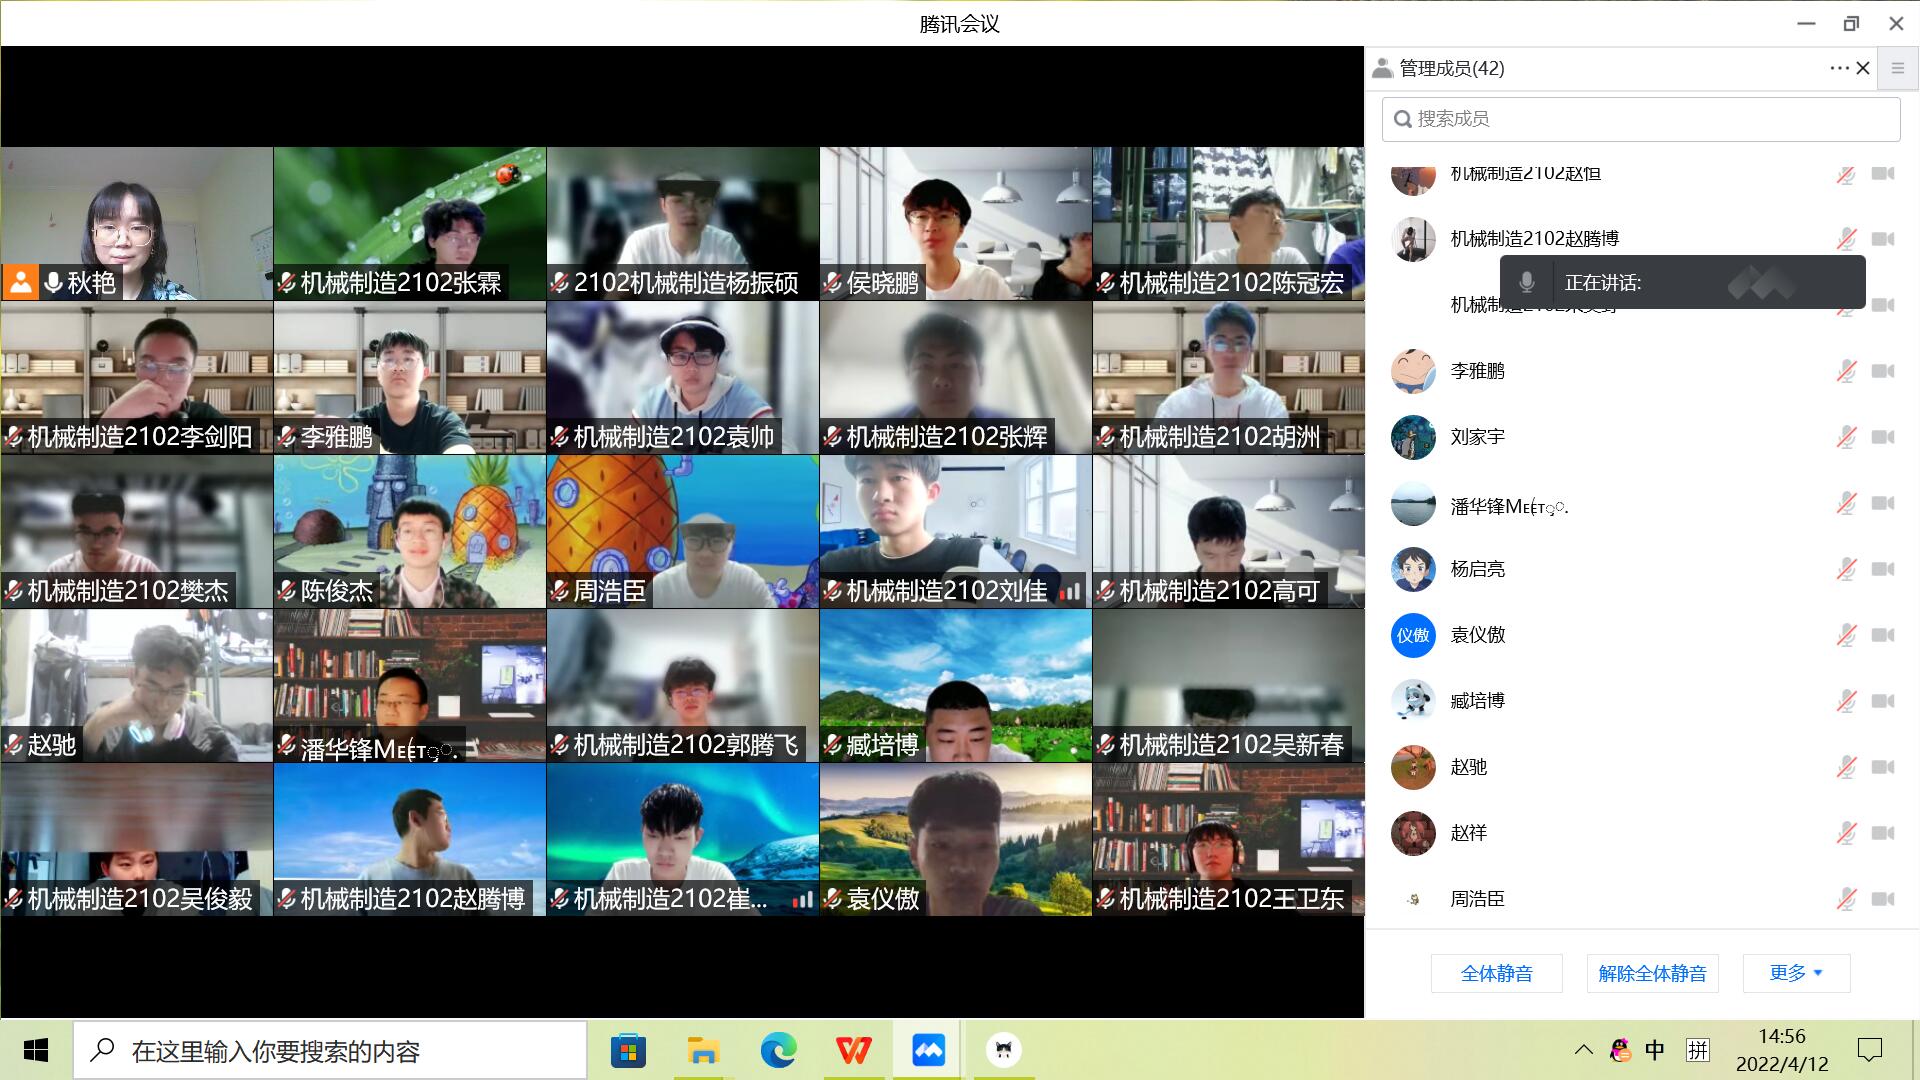
Task: Toggle microphone for 杨启亮 in member list
Action: (x=1846, y=569)
